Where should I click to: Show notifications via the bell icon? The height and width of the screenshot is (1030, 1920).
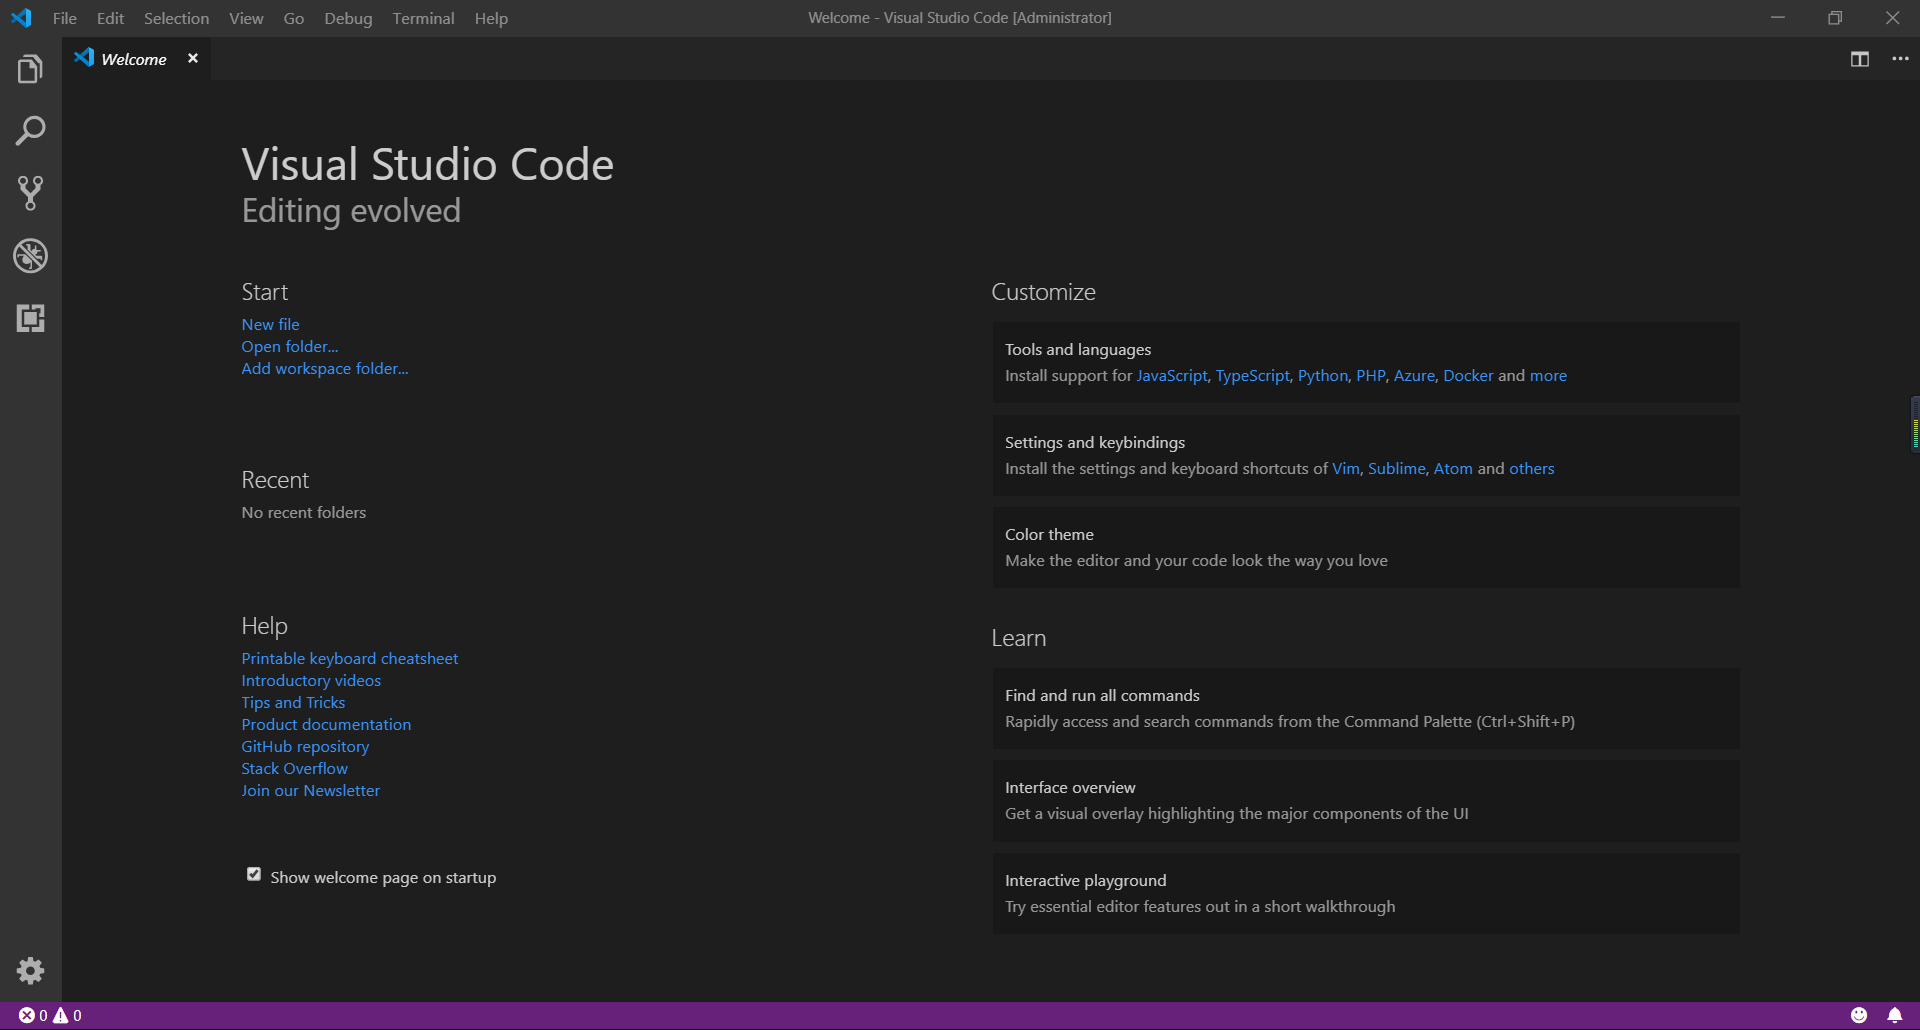pos(1894,1015)
